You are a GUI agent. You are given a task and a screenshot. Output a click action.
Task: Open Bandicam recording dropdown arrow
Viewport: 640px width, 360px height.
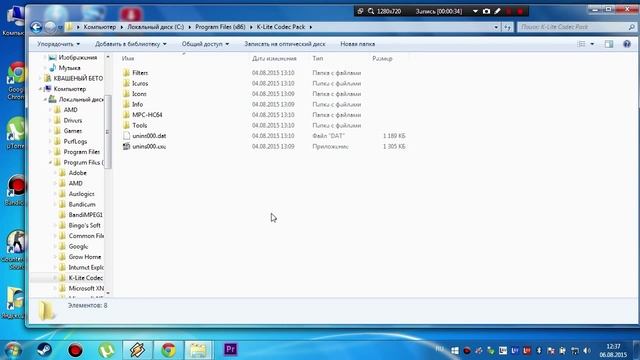(475, 11)
